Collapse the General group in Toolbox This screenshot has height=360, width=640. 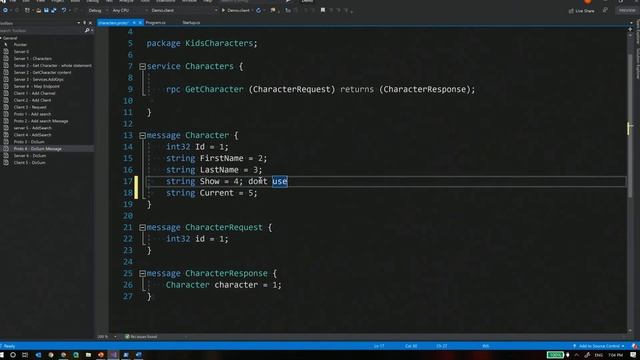[x=1, y=38]
